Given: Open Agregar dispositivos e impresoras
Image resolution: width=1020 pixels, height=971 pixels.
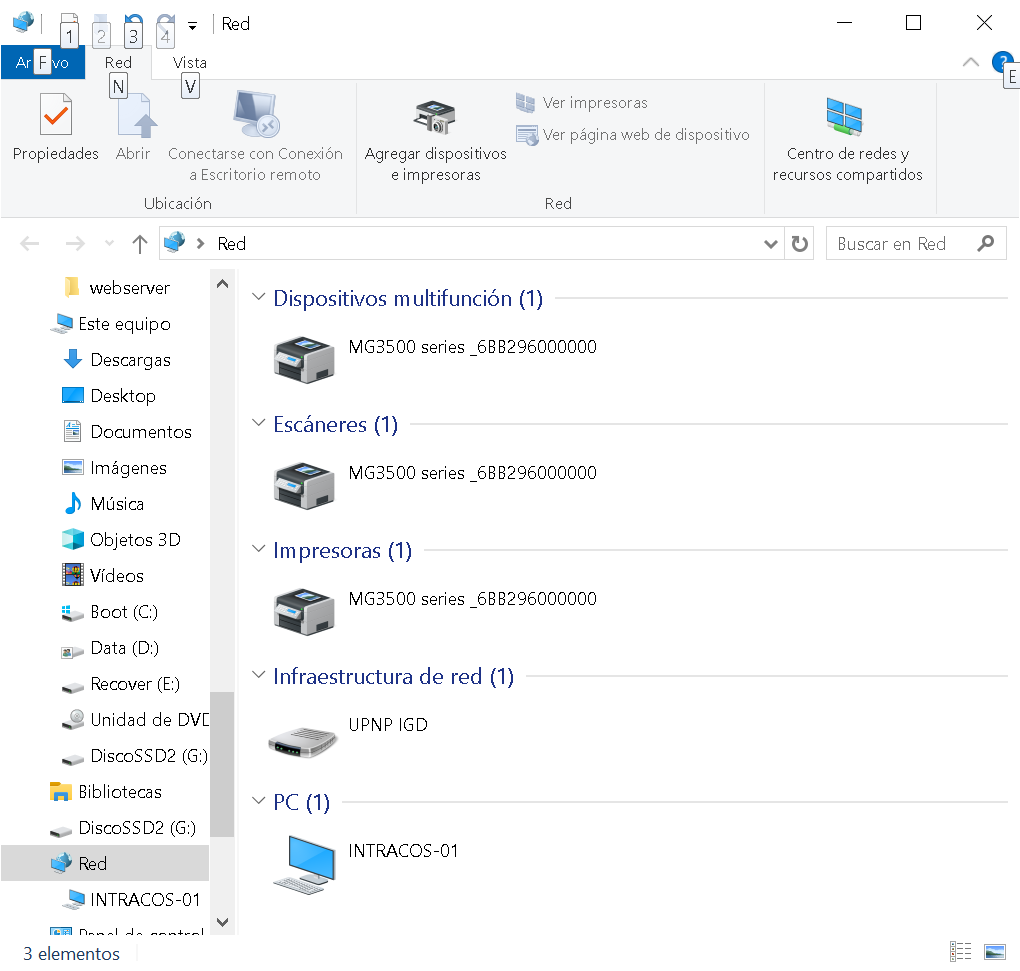Looking at the screenshot, I should coord(435,141).
